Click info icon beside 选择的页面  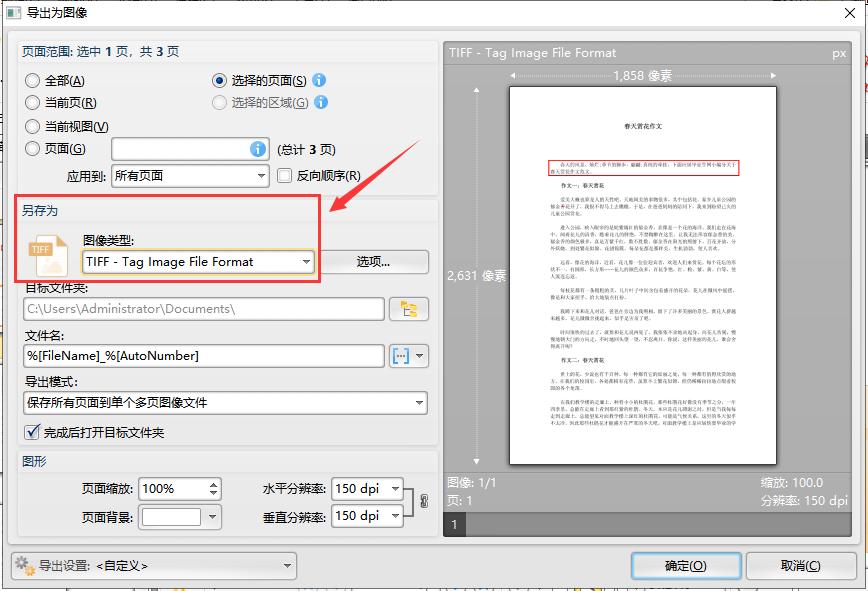coord(318,81)
